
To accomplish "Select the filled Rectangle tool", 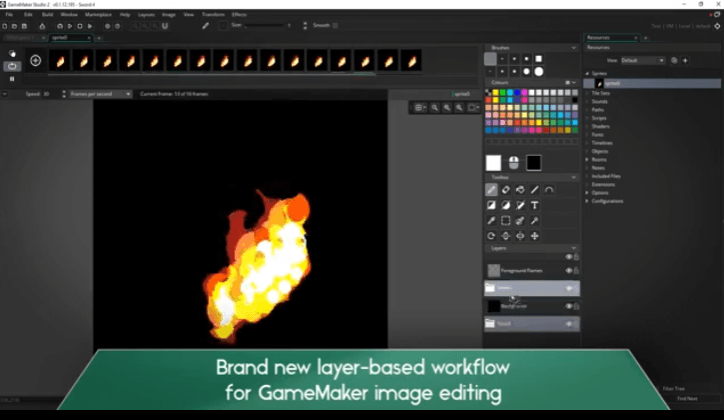I will pos(491,205).
